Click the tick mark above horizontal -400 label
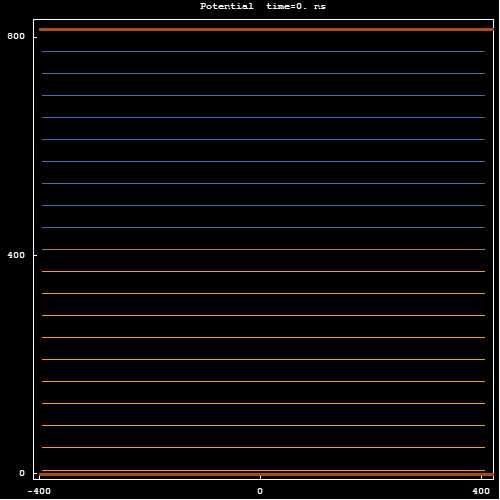The height and width of the screenshot is (500, 500). tap(39, 477)
